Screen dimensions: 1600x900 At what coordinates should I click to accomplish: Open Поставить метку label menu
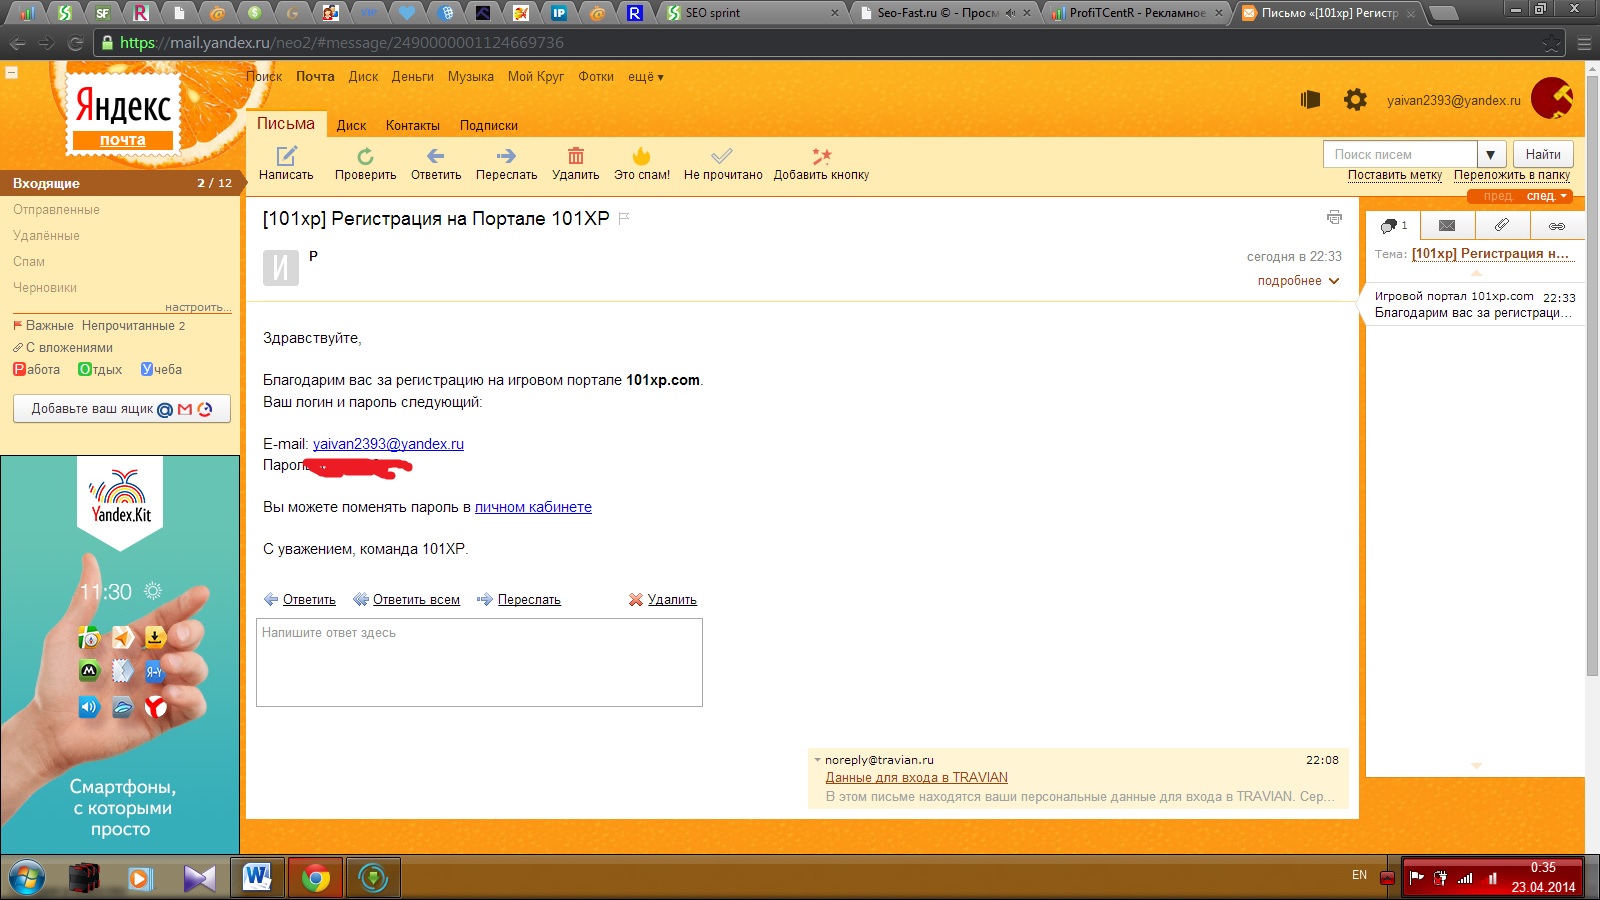[x=1395, y=175]
